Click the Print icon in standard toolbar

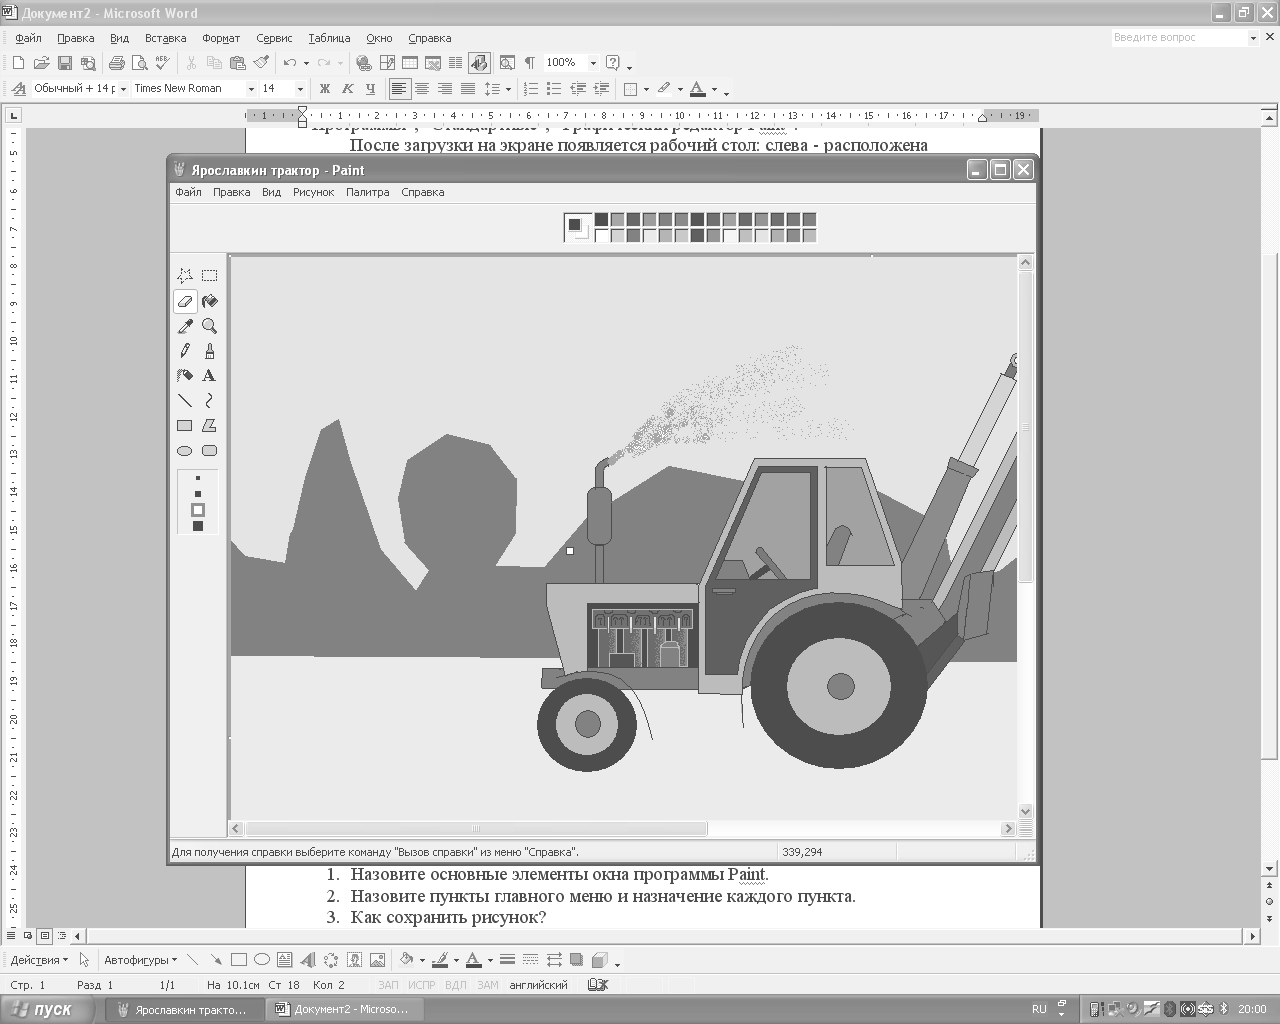coord(116,63)
